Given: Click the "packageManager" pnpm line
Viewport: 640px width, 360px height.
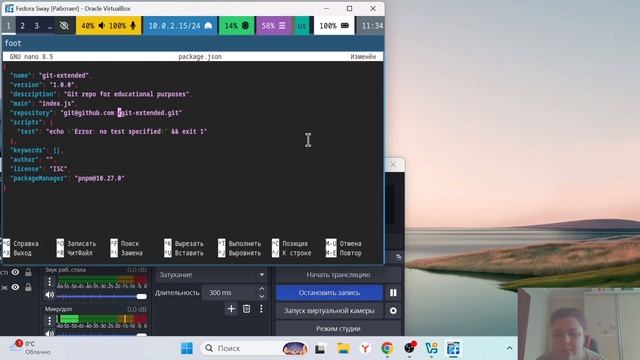Looking at the screenshot, I should 67,178.
